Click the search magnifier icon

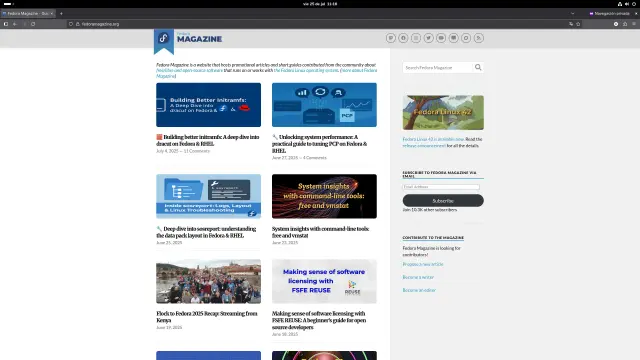click(478, 67)
